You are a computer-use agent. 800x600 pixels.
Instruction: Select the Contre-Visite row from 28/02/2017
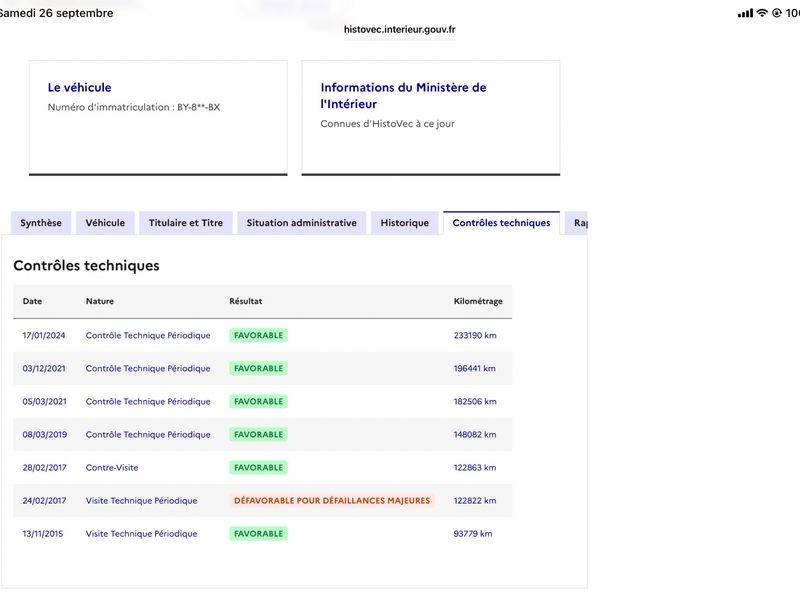[262, 467]
